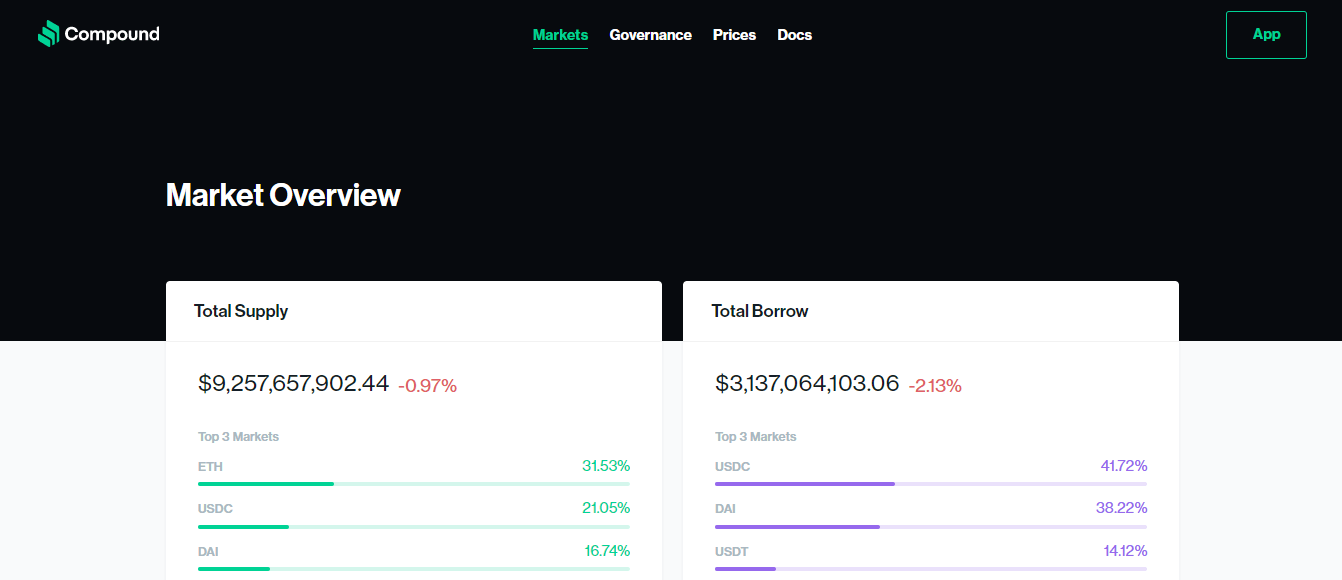The height and width of the screenshot is (580, 1342).
Task: Click the 38.22% DAI borrow share
Action: [1121, 508]
